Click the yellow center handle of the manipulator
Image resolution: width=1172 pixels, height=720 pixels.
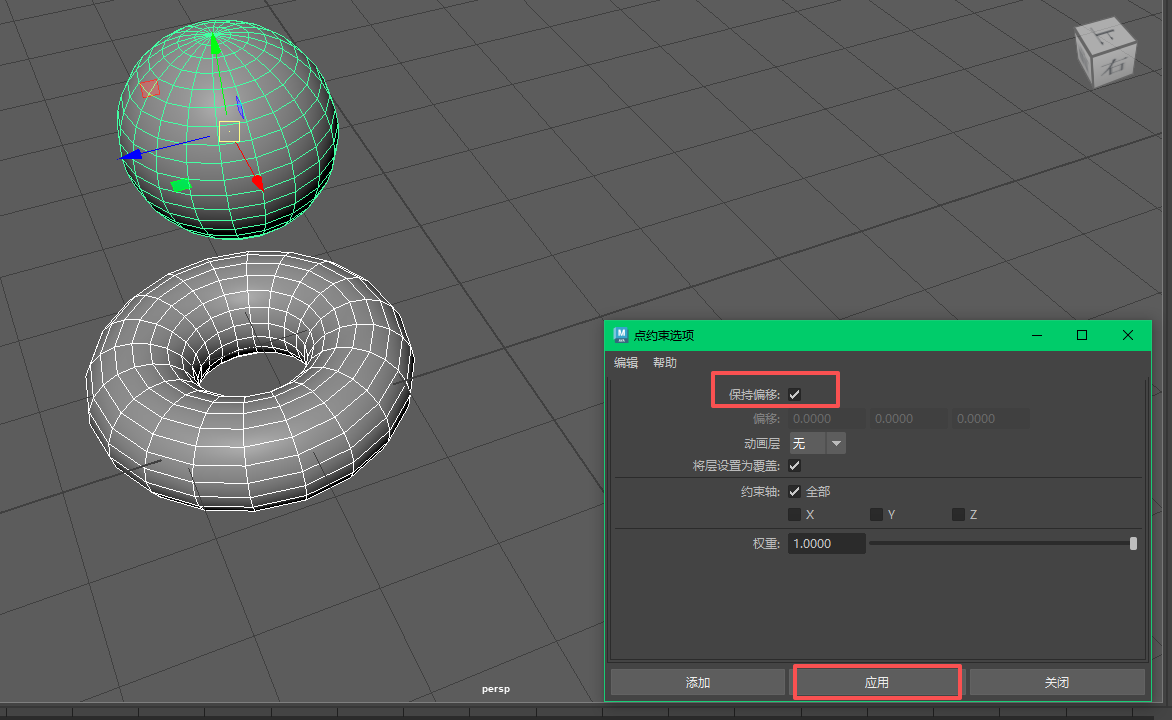tap(229, 132)
